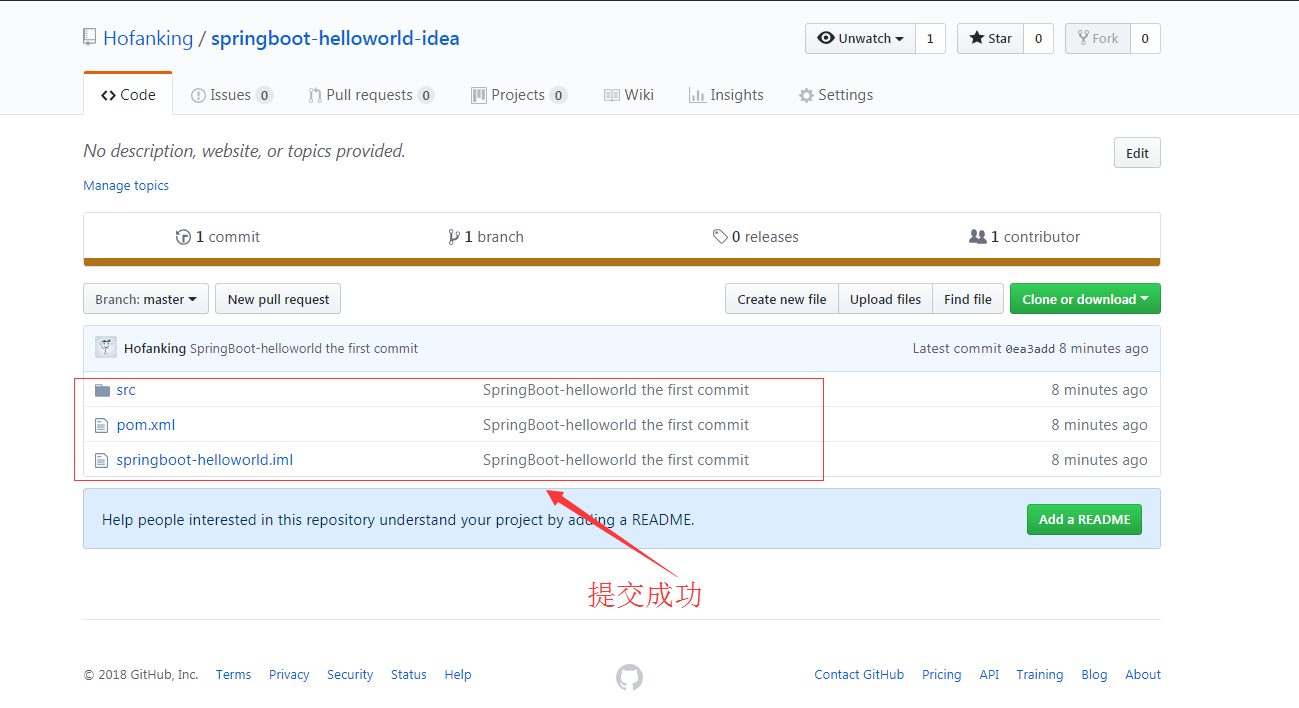Click the forks count 0

click(x=1145, y=38)
